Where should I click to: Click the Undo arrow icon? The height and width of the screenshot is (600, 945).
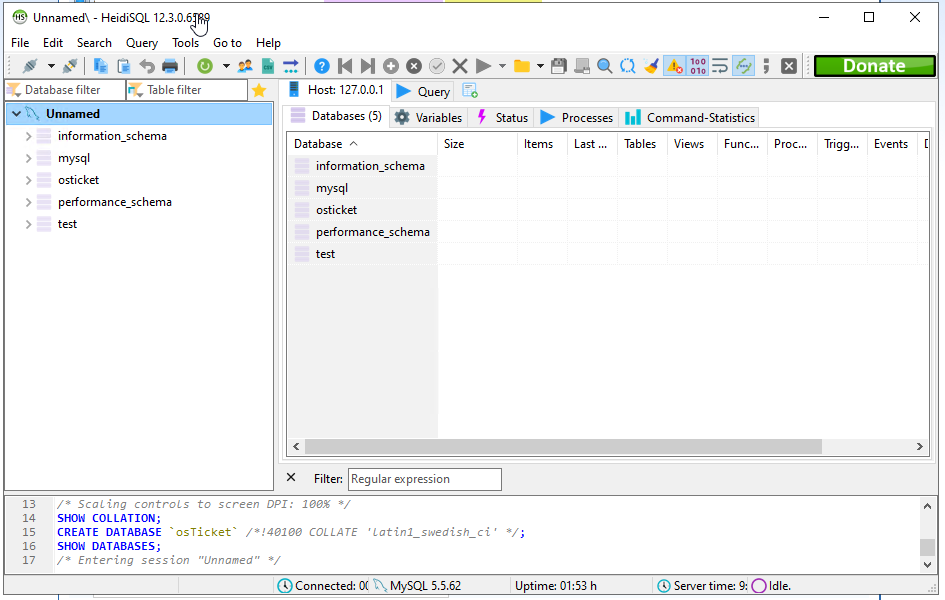tap(146, 66)
